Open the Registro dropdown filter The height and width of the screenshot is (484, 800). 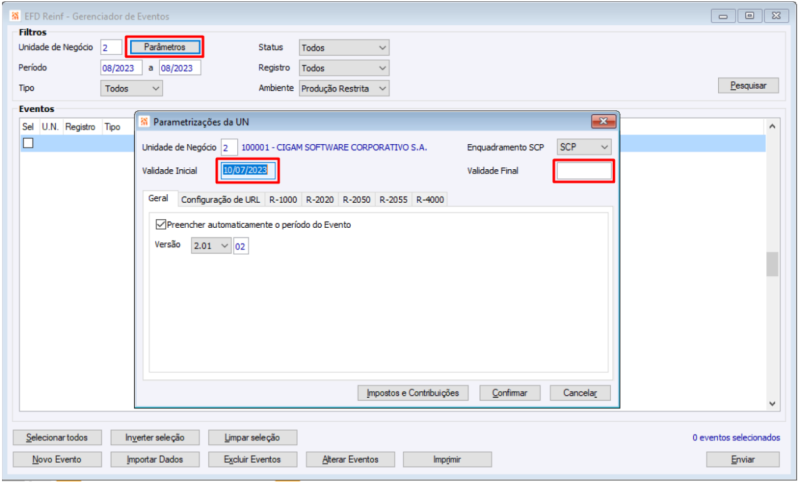pos(344,68)
